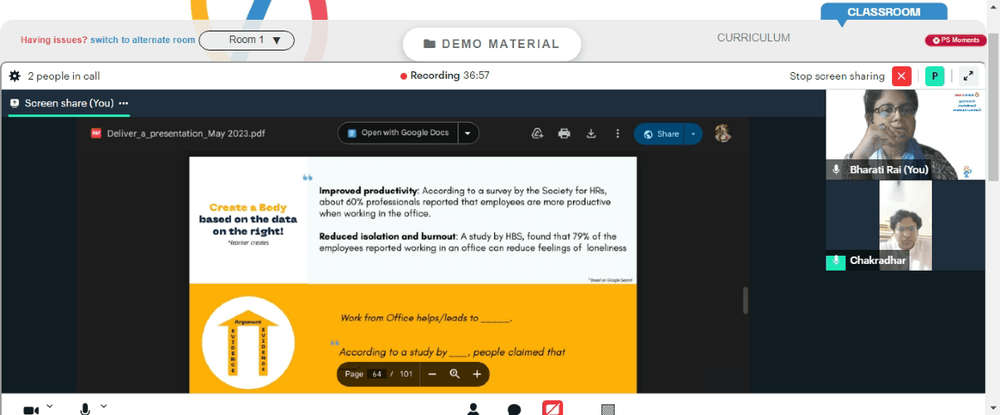
Task: Switch to the CLASSROOM tab
Action: tap(883, 11)
